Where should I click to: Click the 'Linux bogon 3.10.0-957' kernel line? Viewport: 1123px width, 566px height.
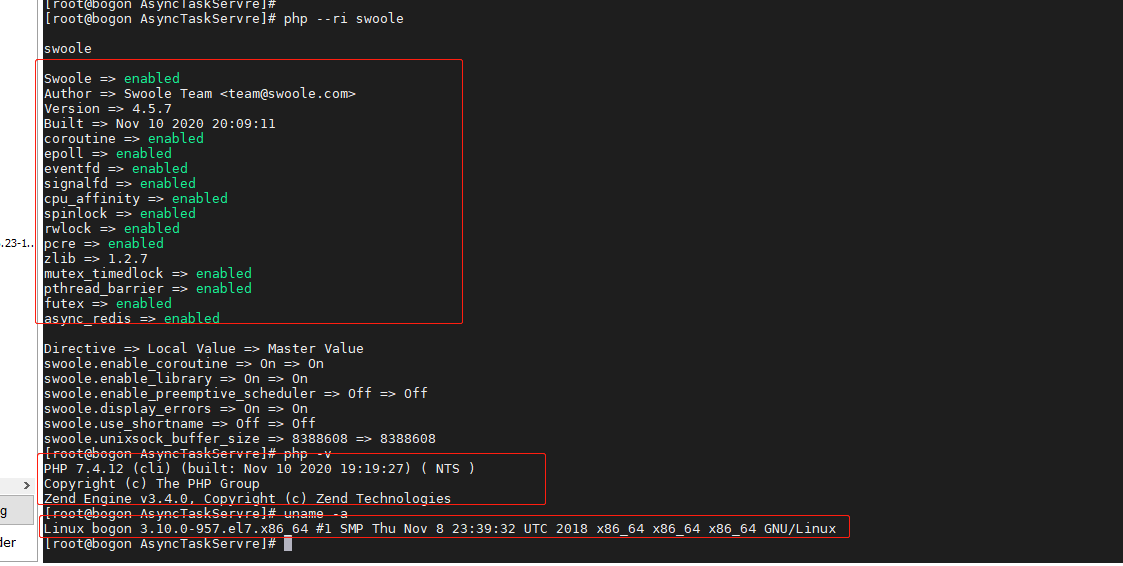pos(440,529)
